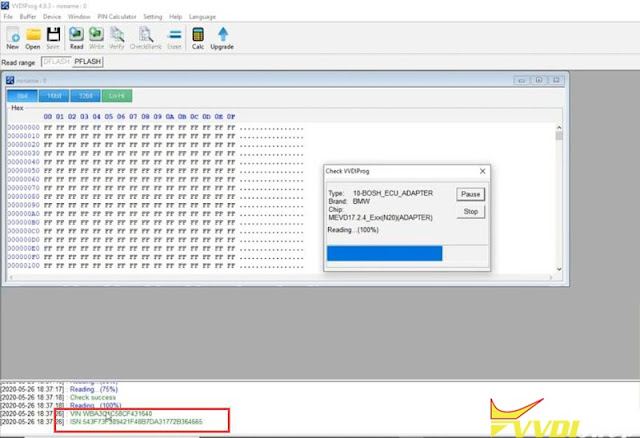Click chip name MEVD17.2.4 text in dialog

380,218
